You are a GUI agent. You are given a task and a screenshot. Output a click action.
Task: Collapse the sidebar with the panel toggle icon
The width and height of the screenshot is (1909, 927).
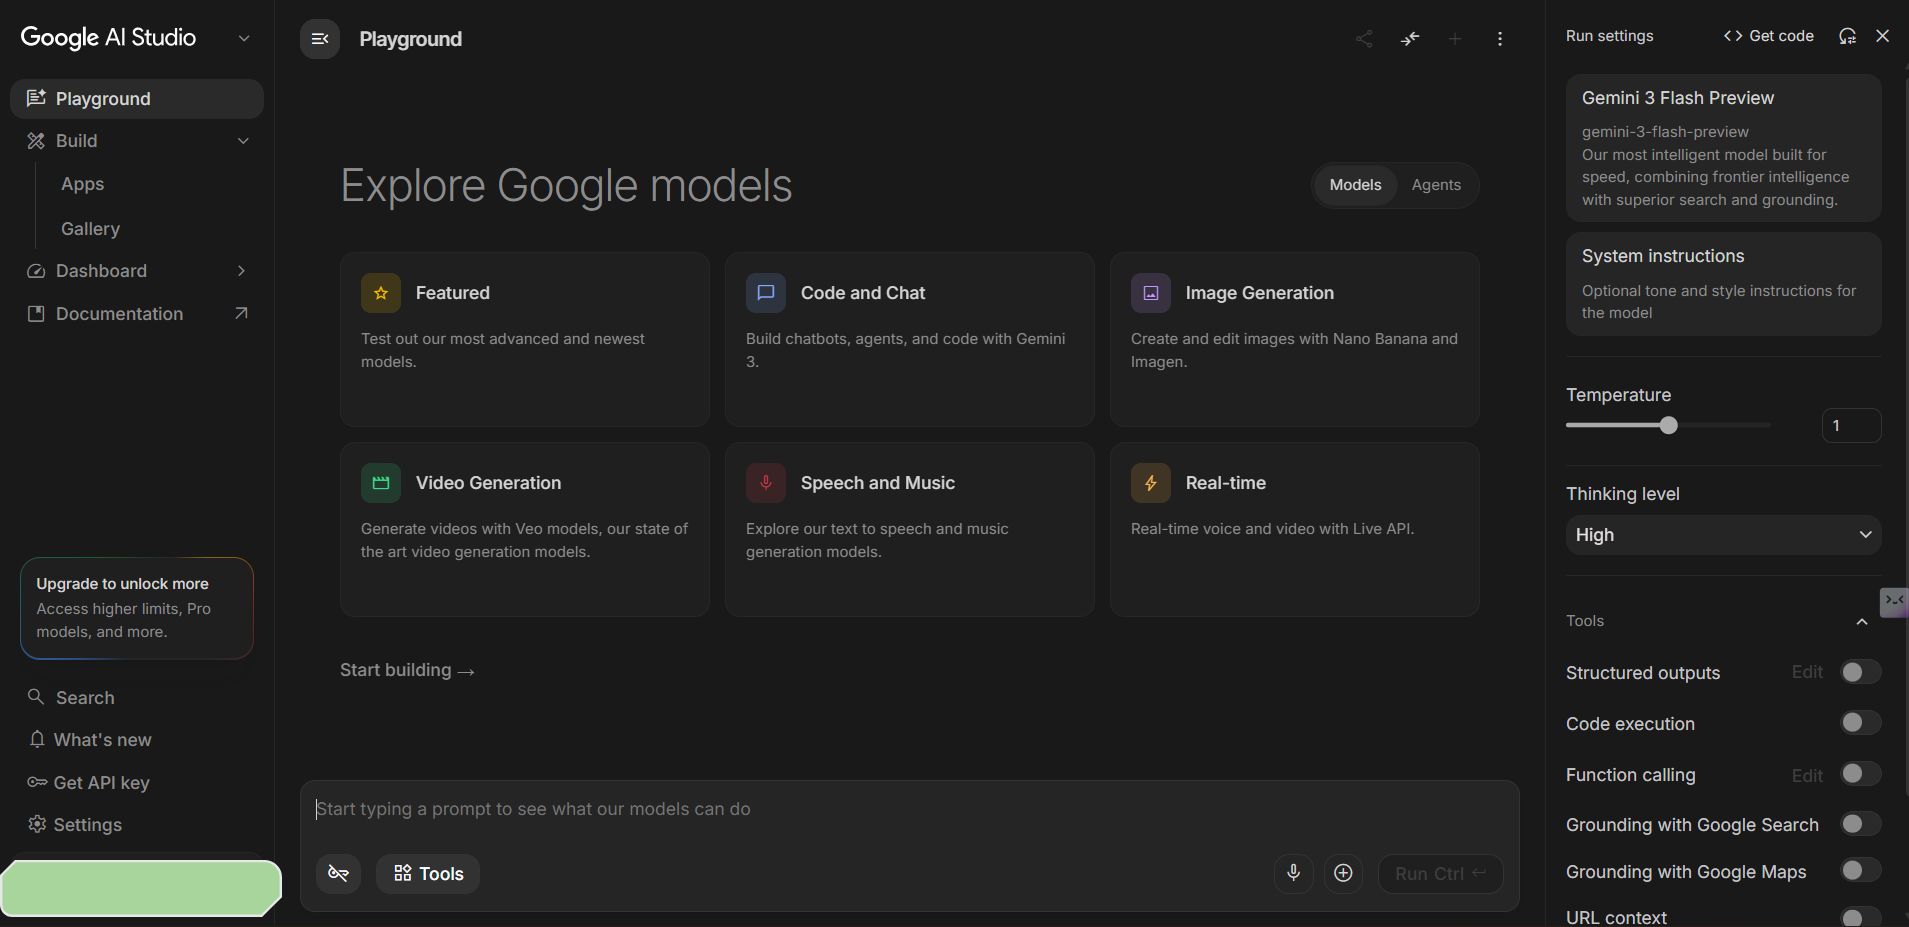320,39
